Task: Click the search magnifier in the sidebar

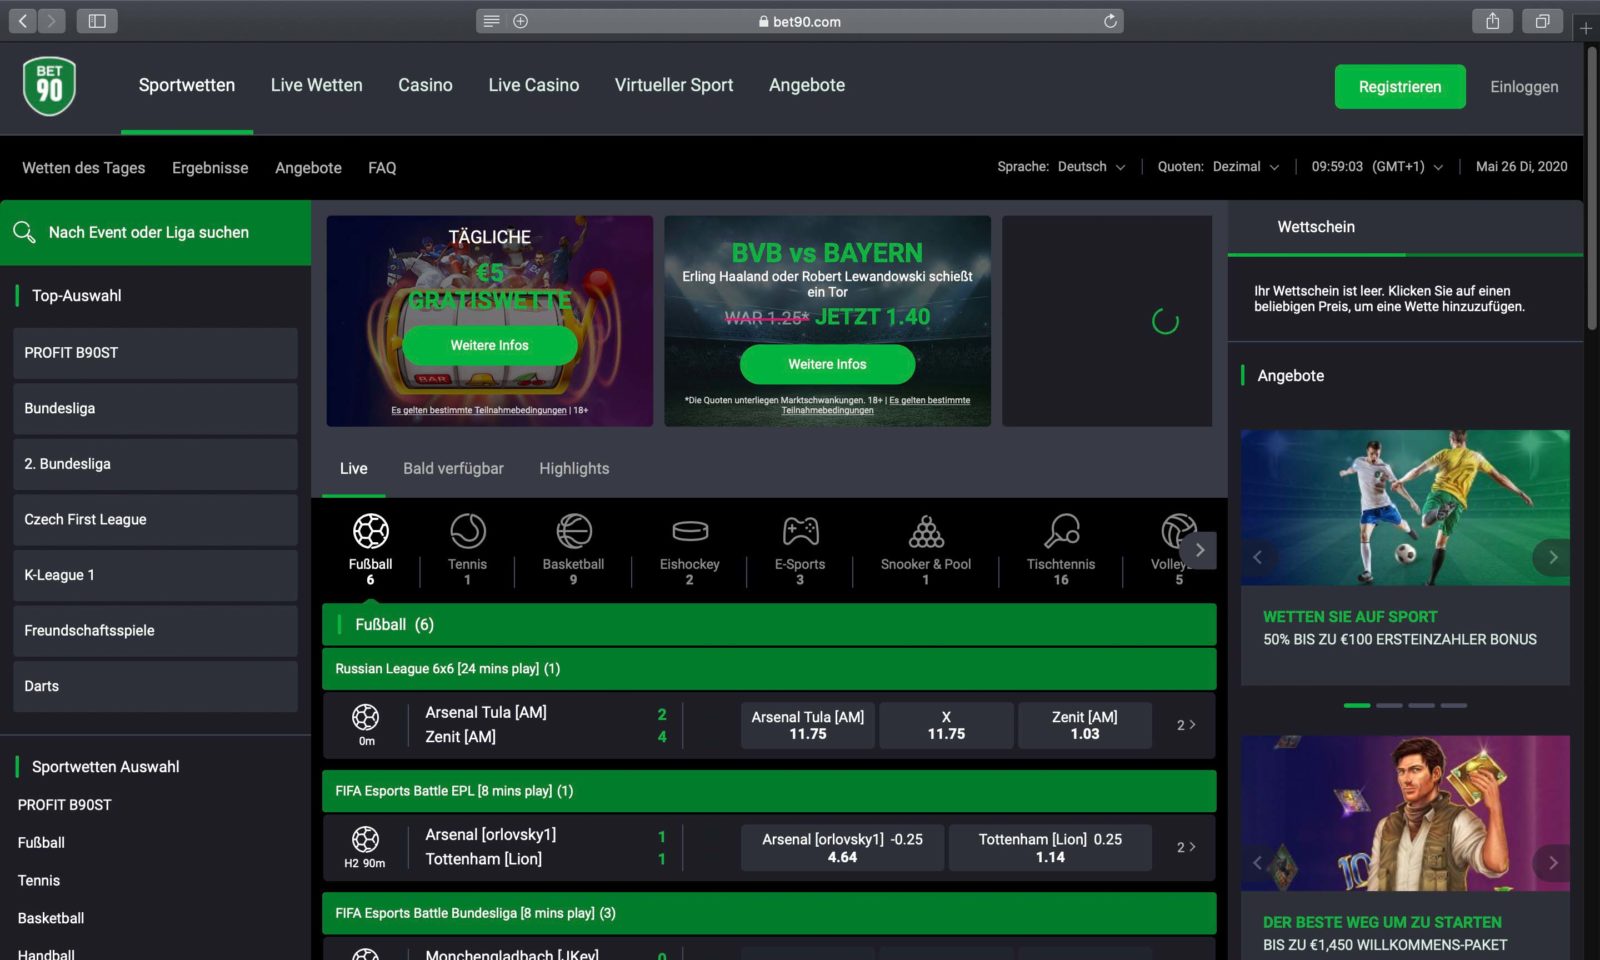Action: point(25,232)
